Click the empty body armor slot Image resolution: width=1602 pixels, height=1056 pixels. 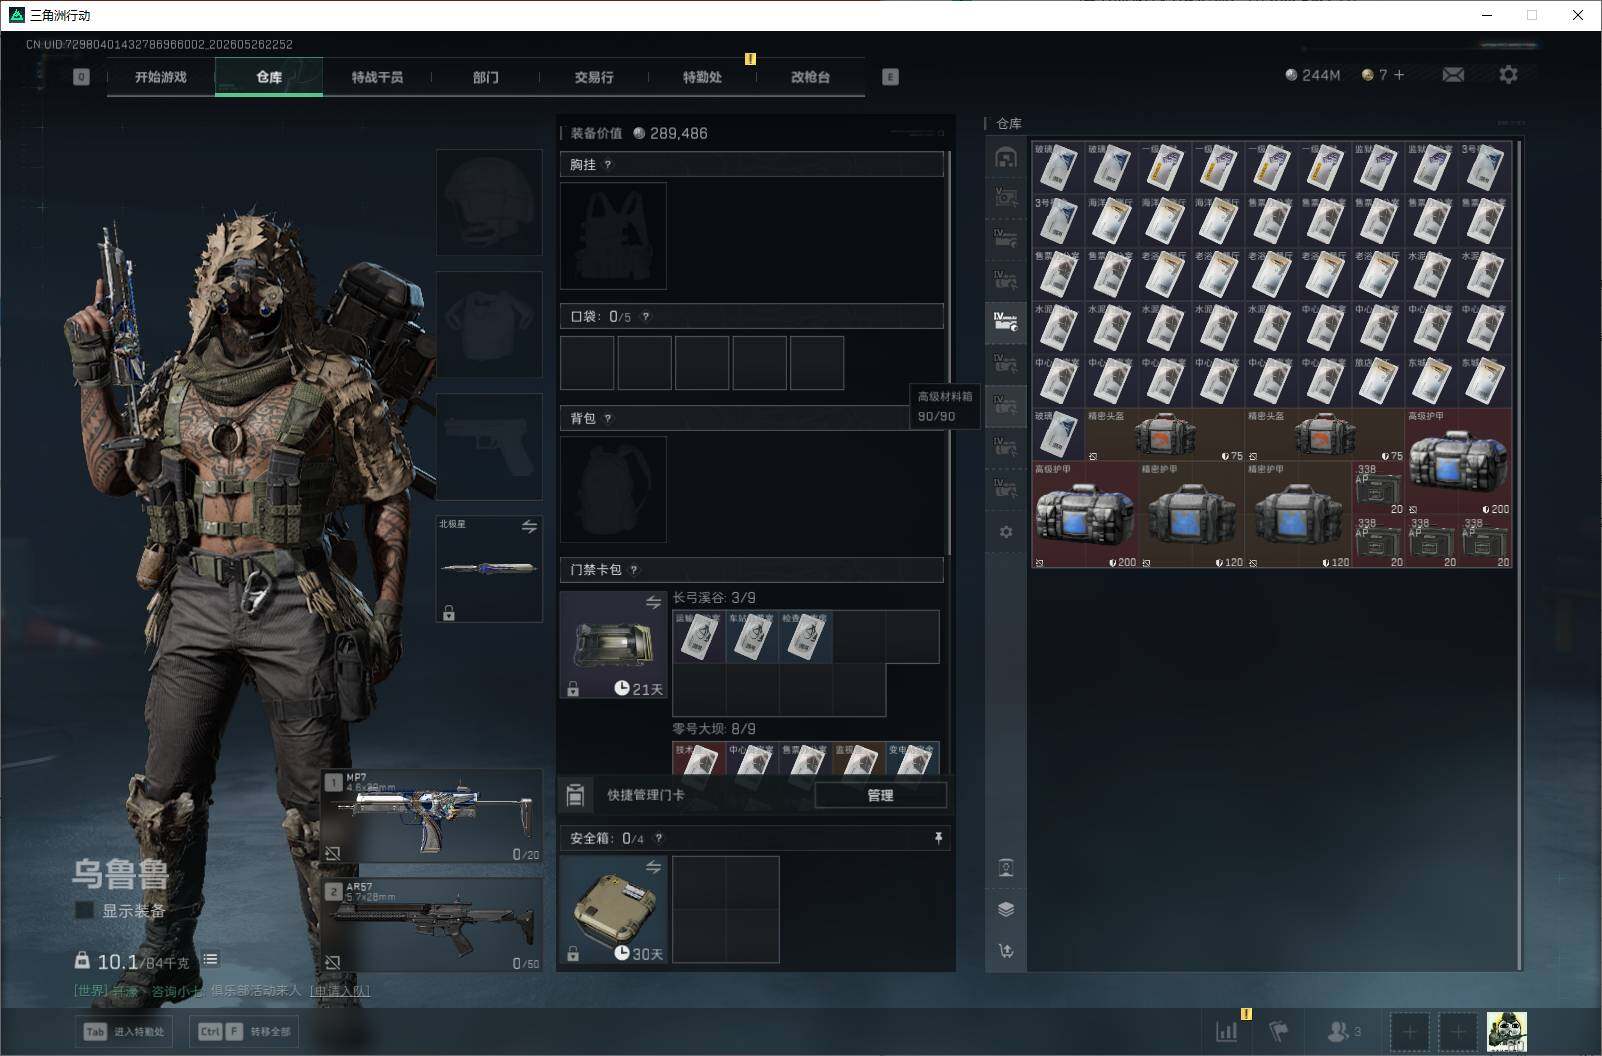click(489, 324)
